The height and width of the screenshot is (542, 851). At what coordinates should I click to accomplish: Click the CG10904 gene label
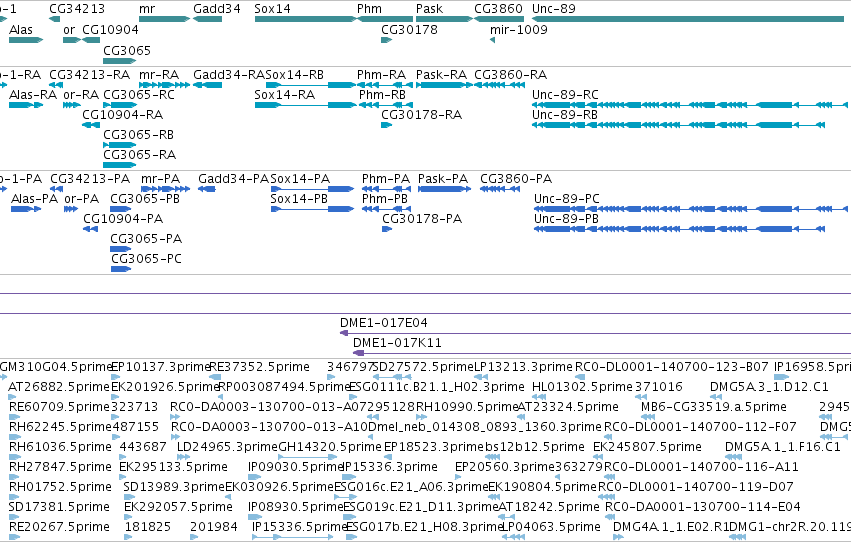tap(110, 29)
